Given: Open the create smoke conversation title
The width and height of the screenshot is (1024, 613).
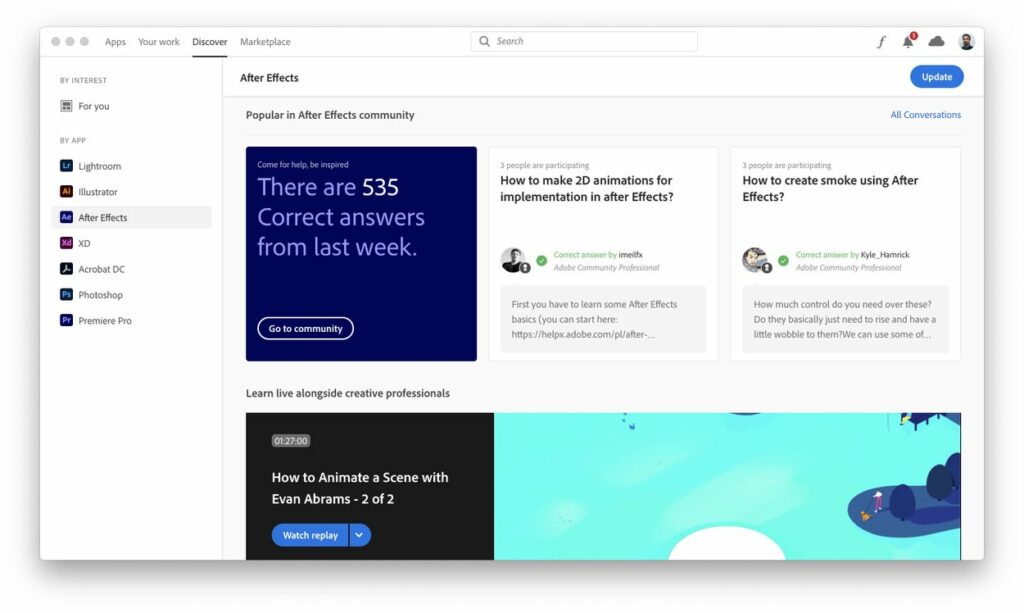Looking at the screenshot, I should (830, 189).
